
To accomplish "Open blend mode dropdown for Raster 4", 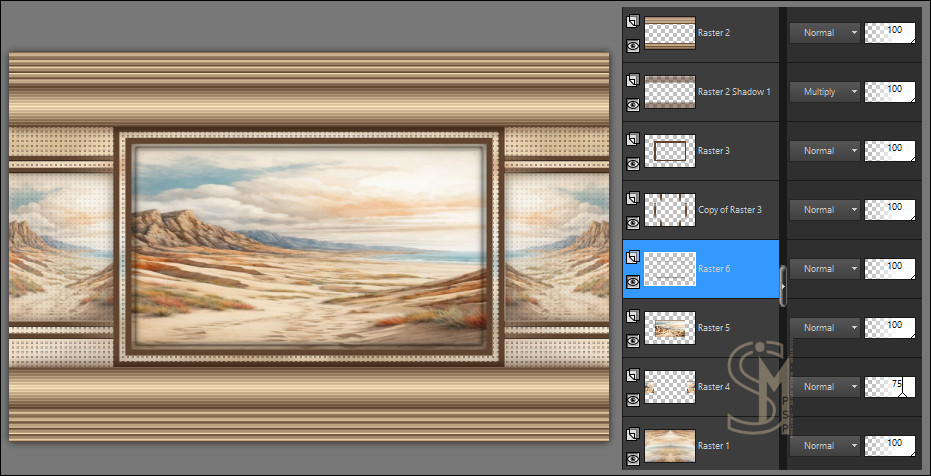I will coord(824,386).
